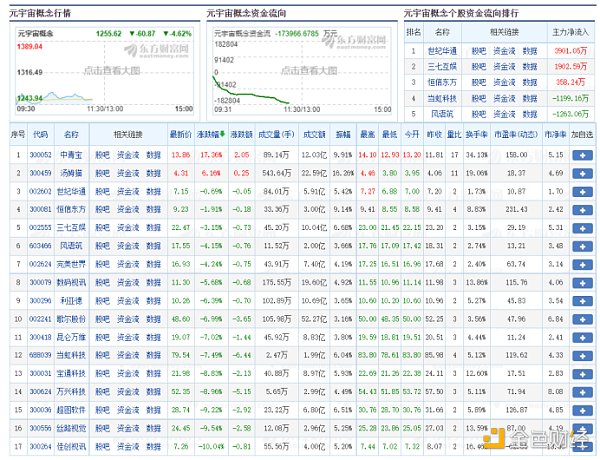Viewport: 600px width, 460px height.
Task: Open stock code 300052 link
Action: [x=40, y=155]
